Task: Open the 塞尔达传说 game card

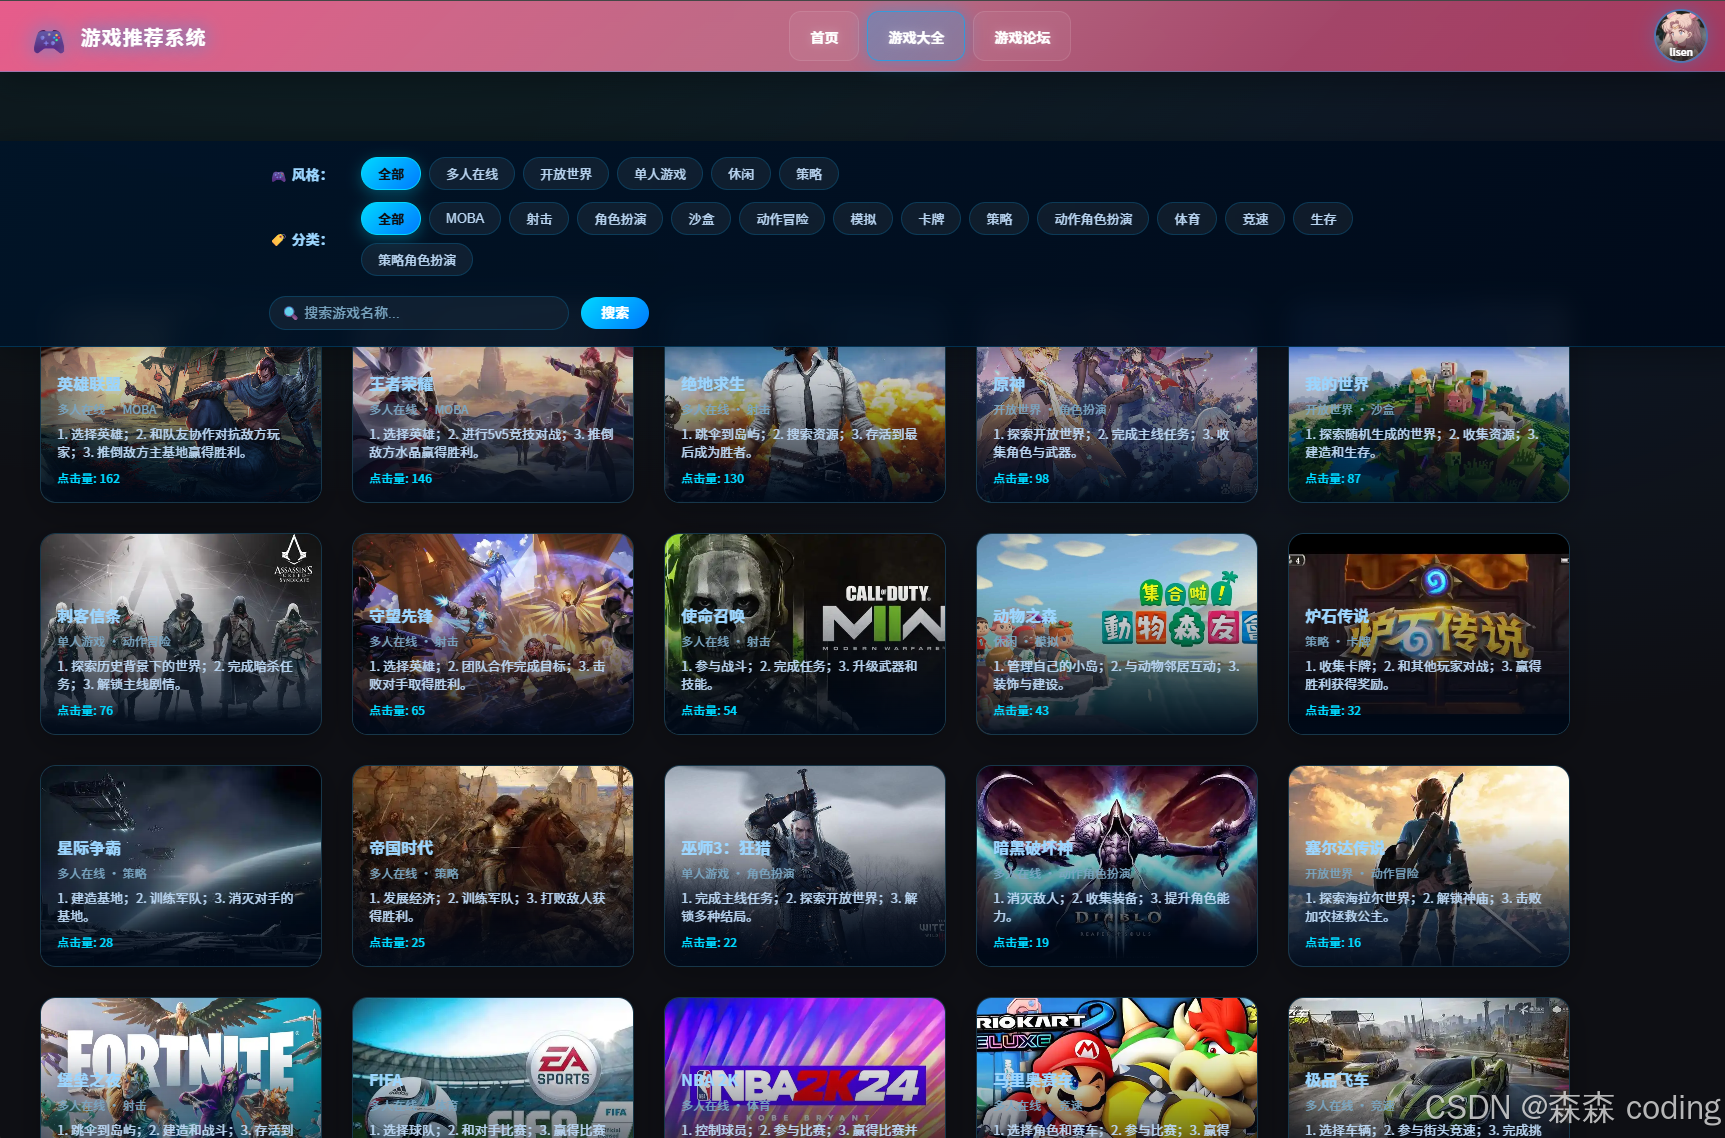Action: point(1429,866)
